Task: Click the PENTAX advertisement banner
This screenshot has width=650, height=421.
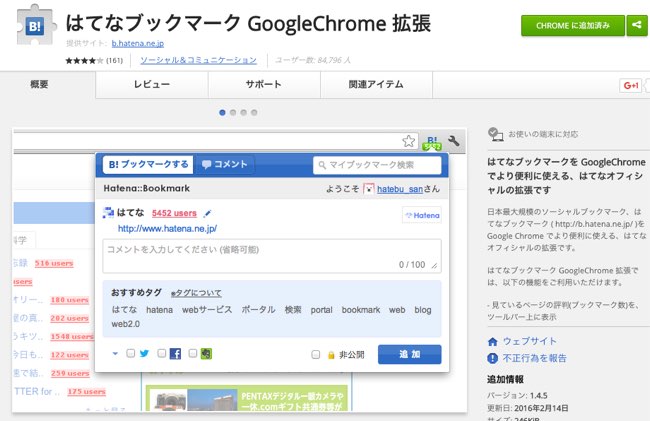Action: click(246, 399)
